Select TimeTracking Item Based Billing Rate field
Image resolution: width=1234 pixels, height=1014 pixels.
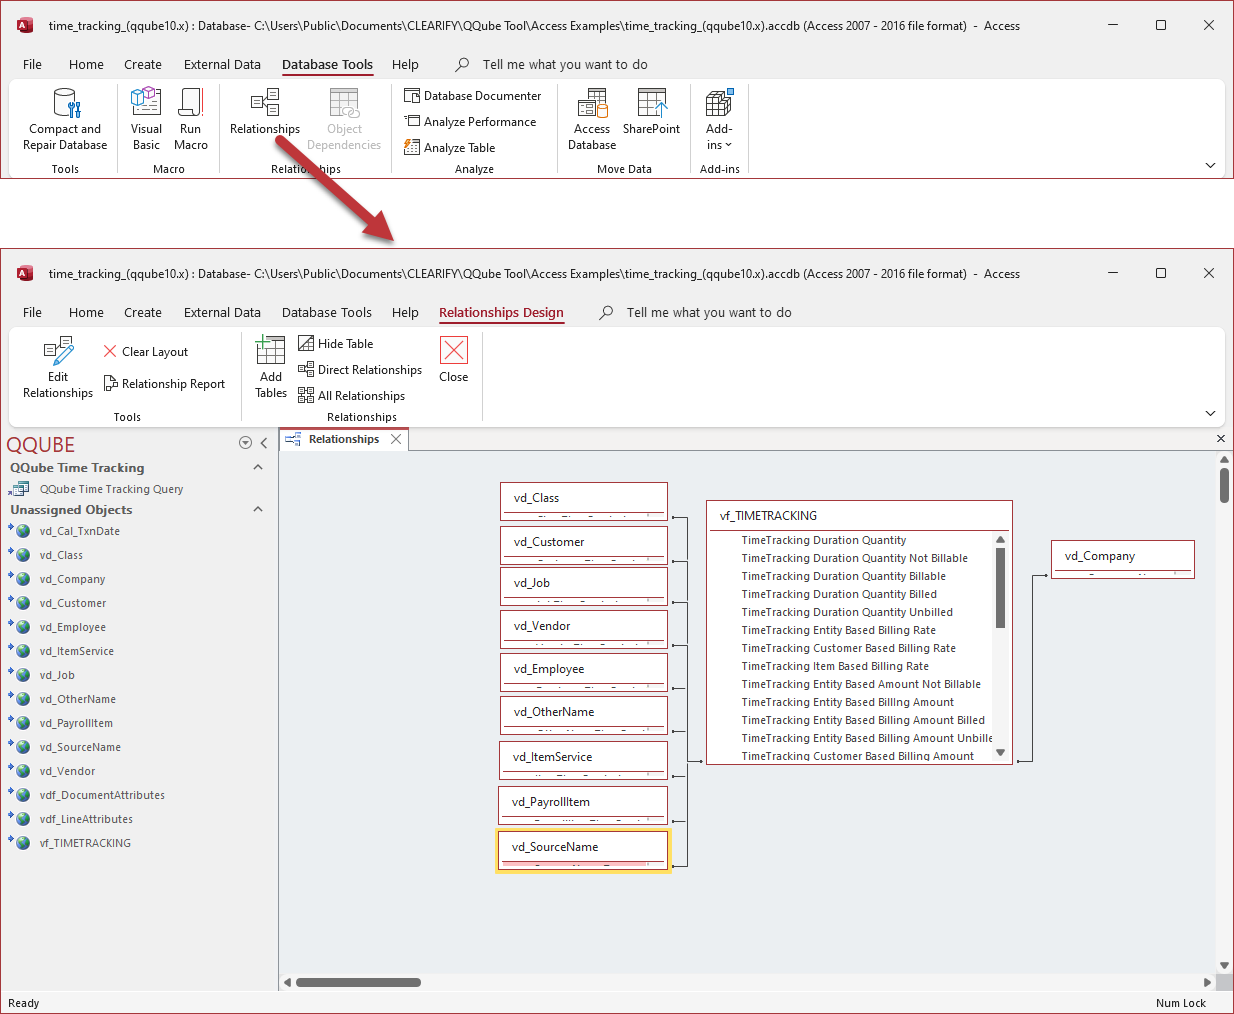835,666
